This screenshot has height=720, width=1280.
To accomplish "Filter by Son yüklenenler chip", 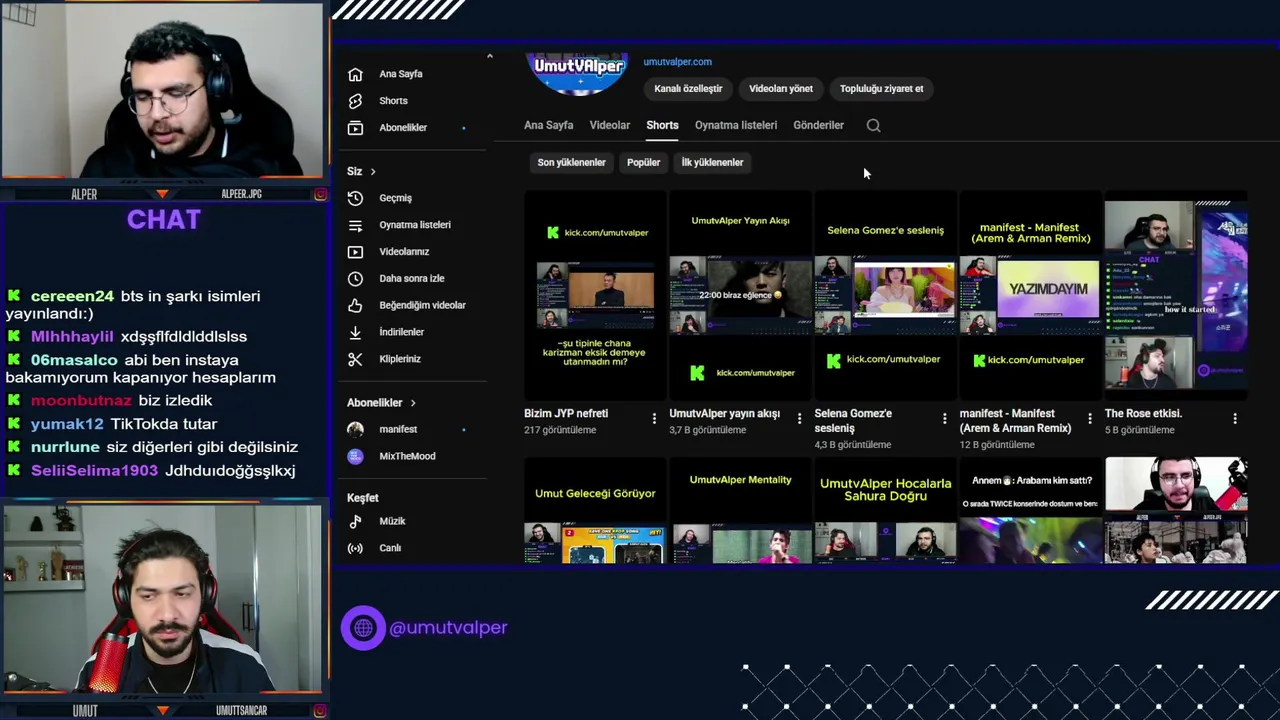I will click(571, 162).
